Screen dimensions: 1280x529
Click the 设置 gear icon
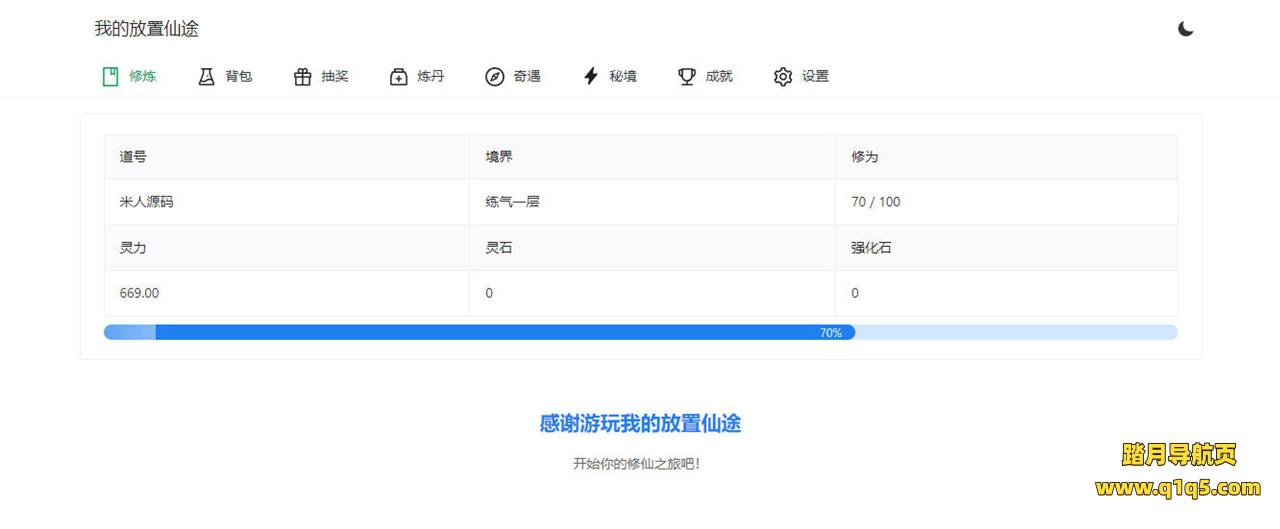point(783,76)
